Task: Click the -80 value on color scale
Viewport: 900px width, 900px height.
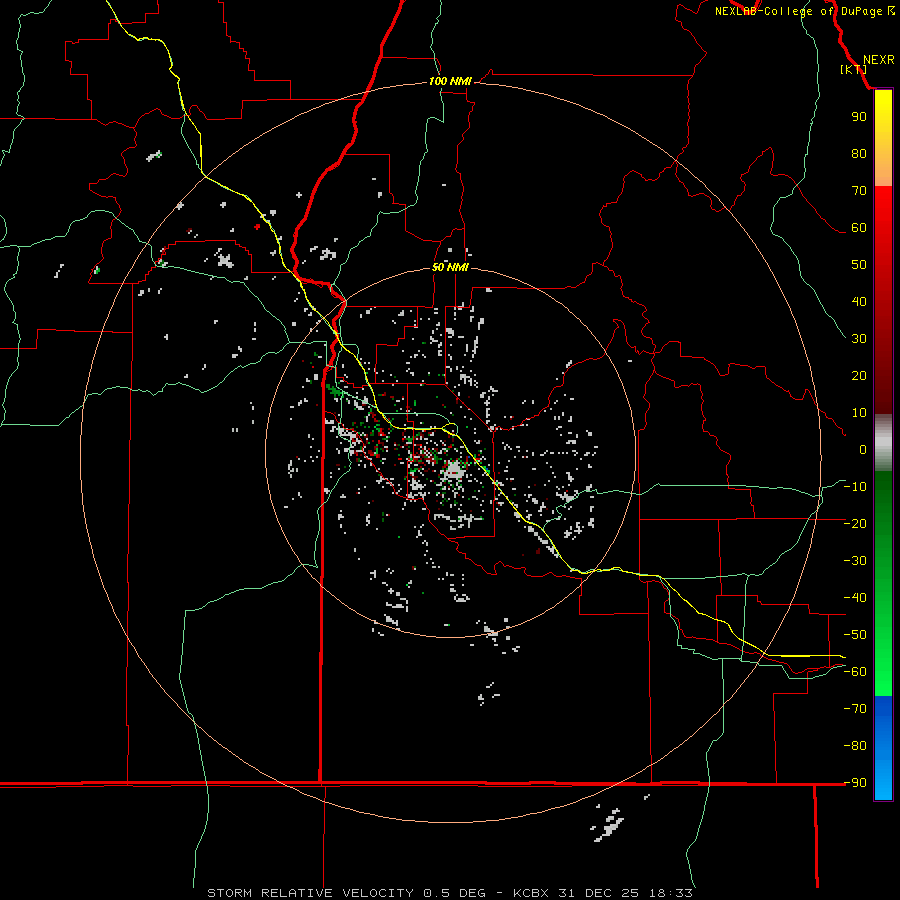Action: 855,746
